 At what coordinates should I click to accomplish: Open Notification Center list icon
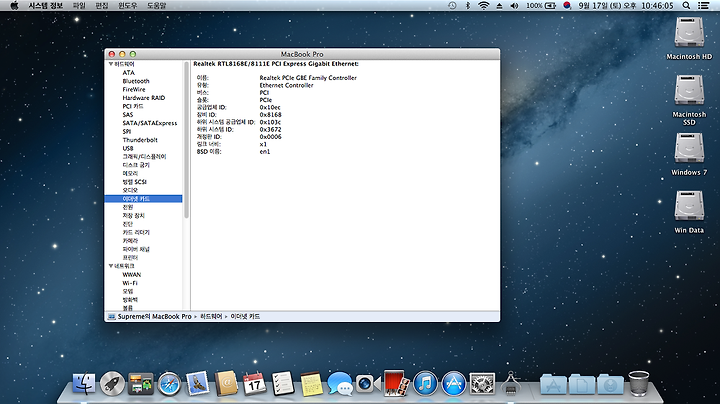[703, 6]
